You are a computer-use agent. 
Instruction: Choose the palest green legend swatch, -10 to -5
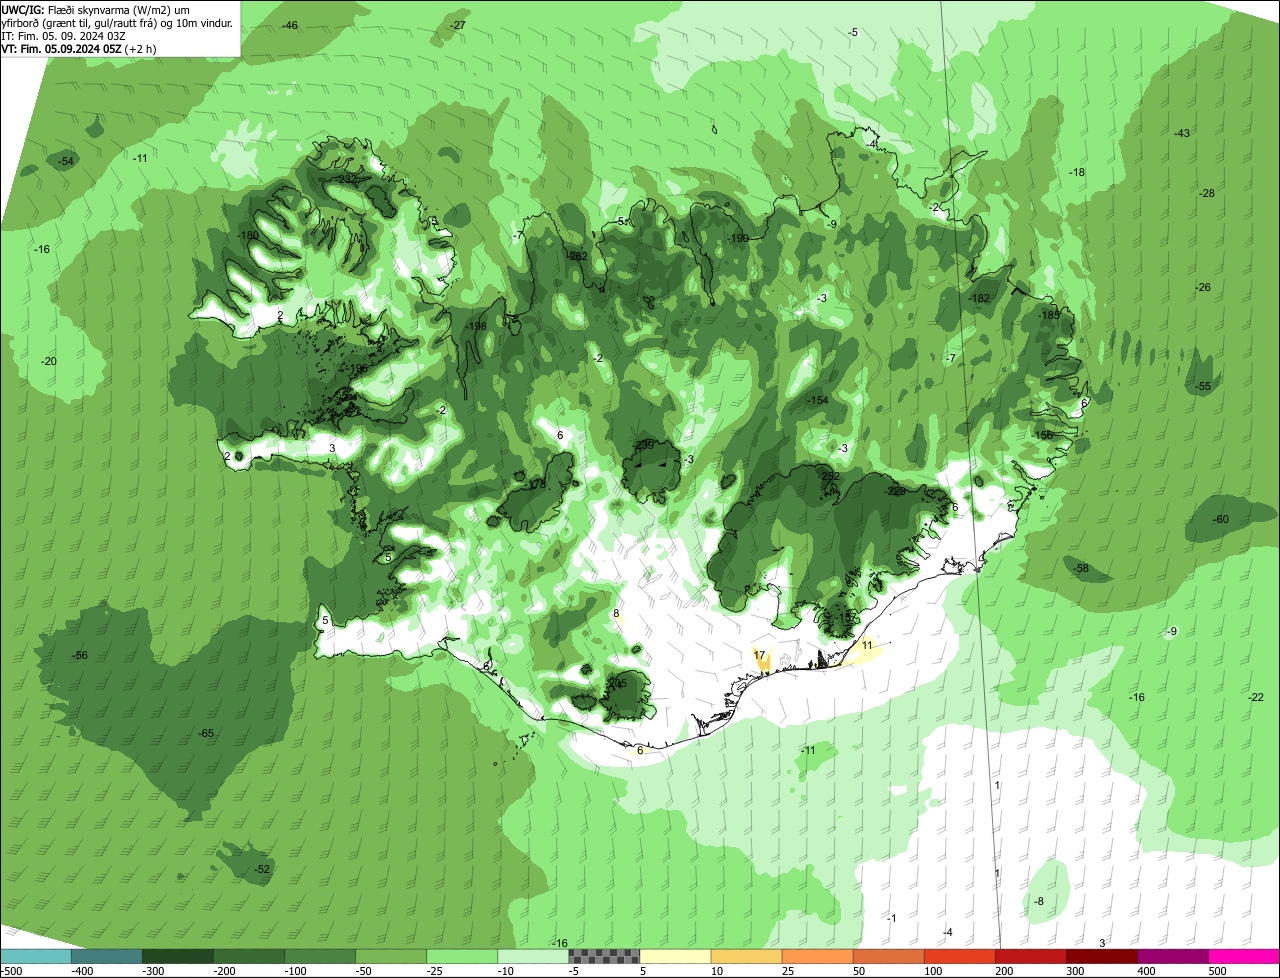tap(533, 956)
